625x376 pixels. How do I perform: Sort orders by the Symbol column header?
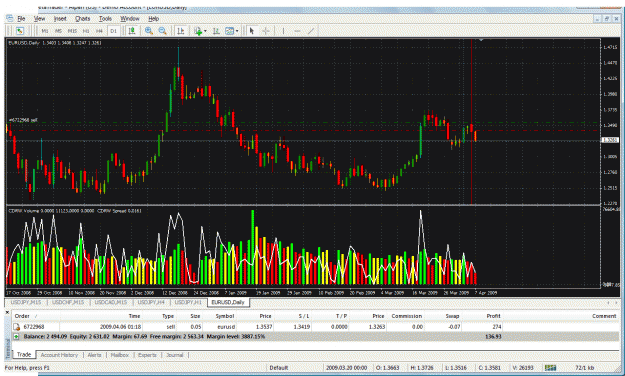(x=225, y=316)
